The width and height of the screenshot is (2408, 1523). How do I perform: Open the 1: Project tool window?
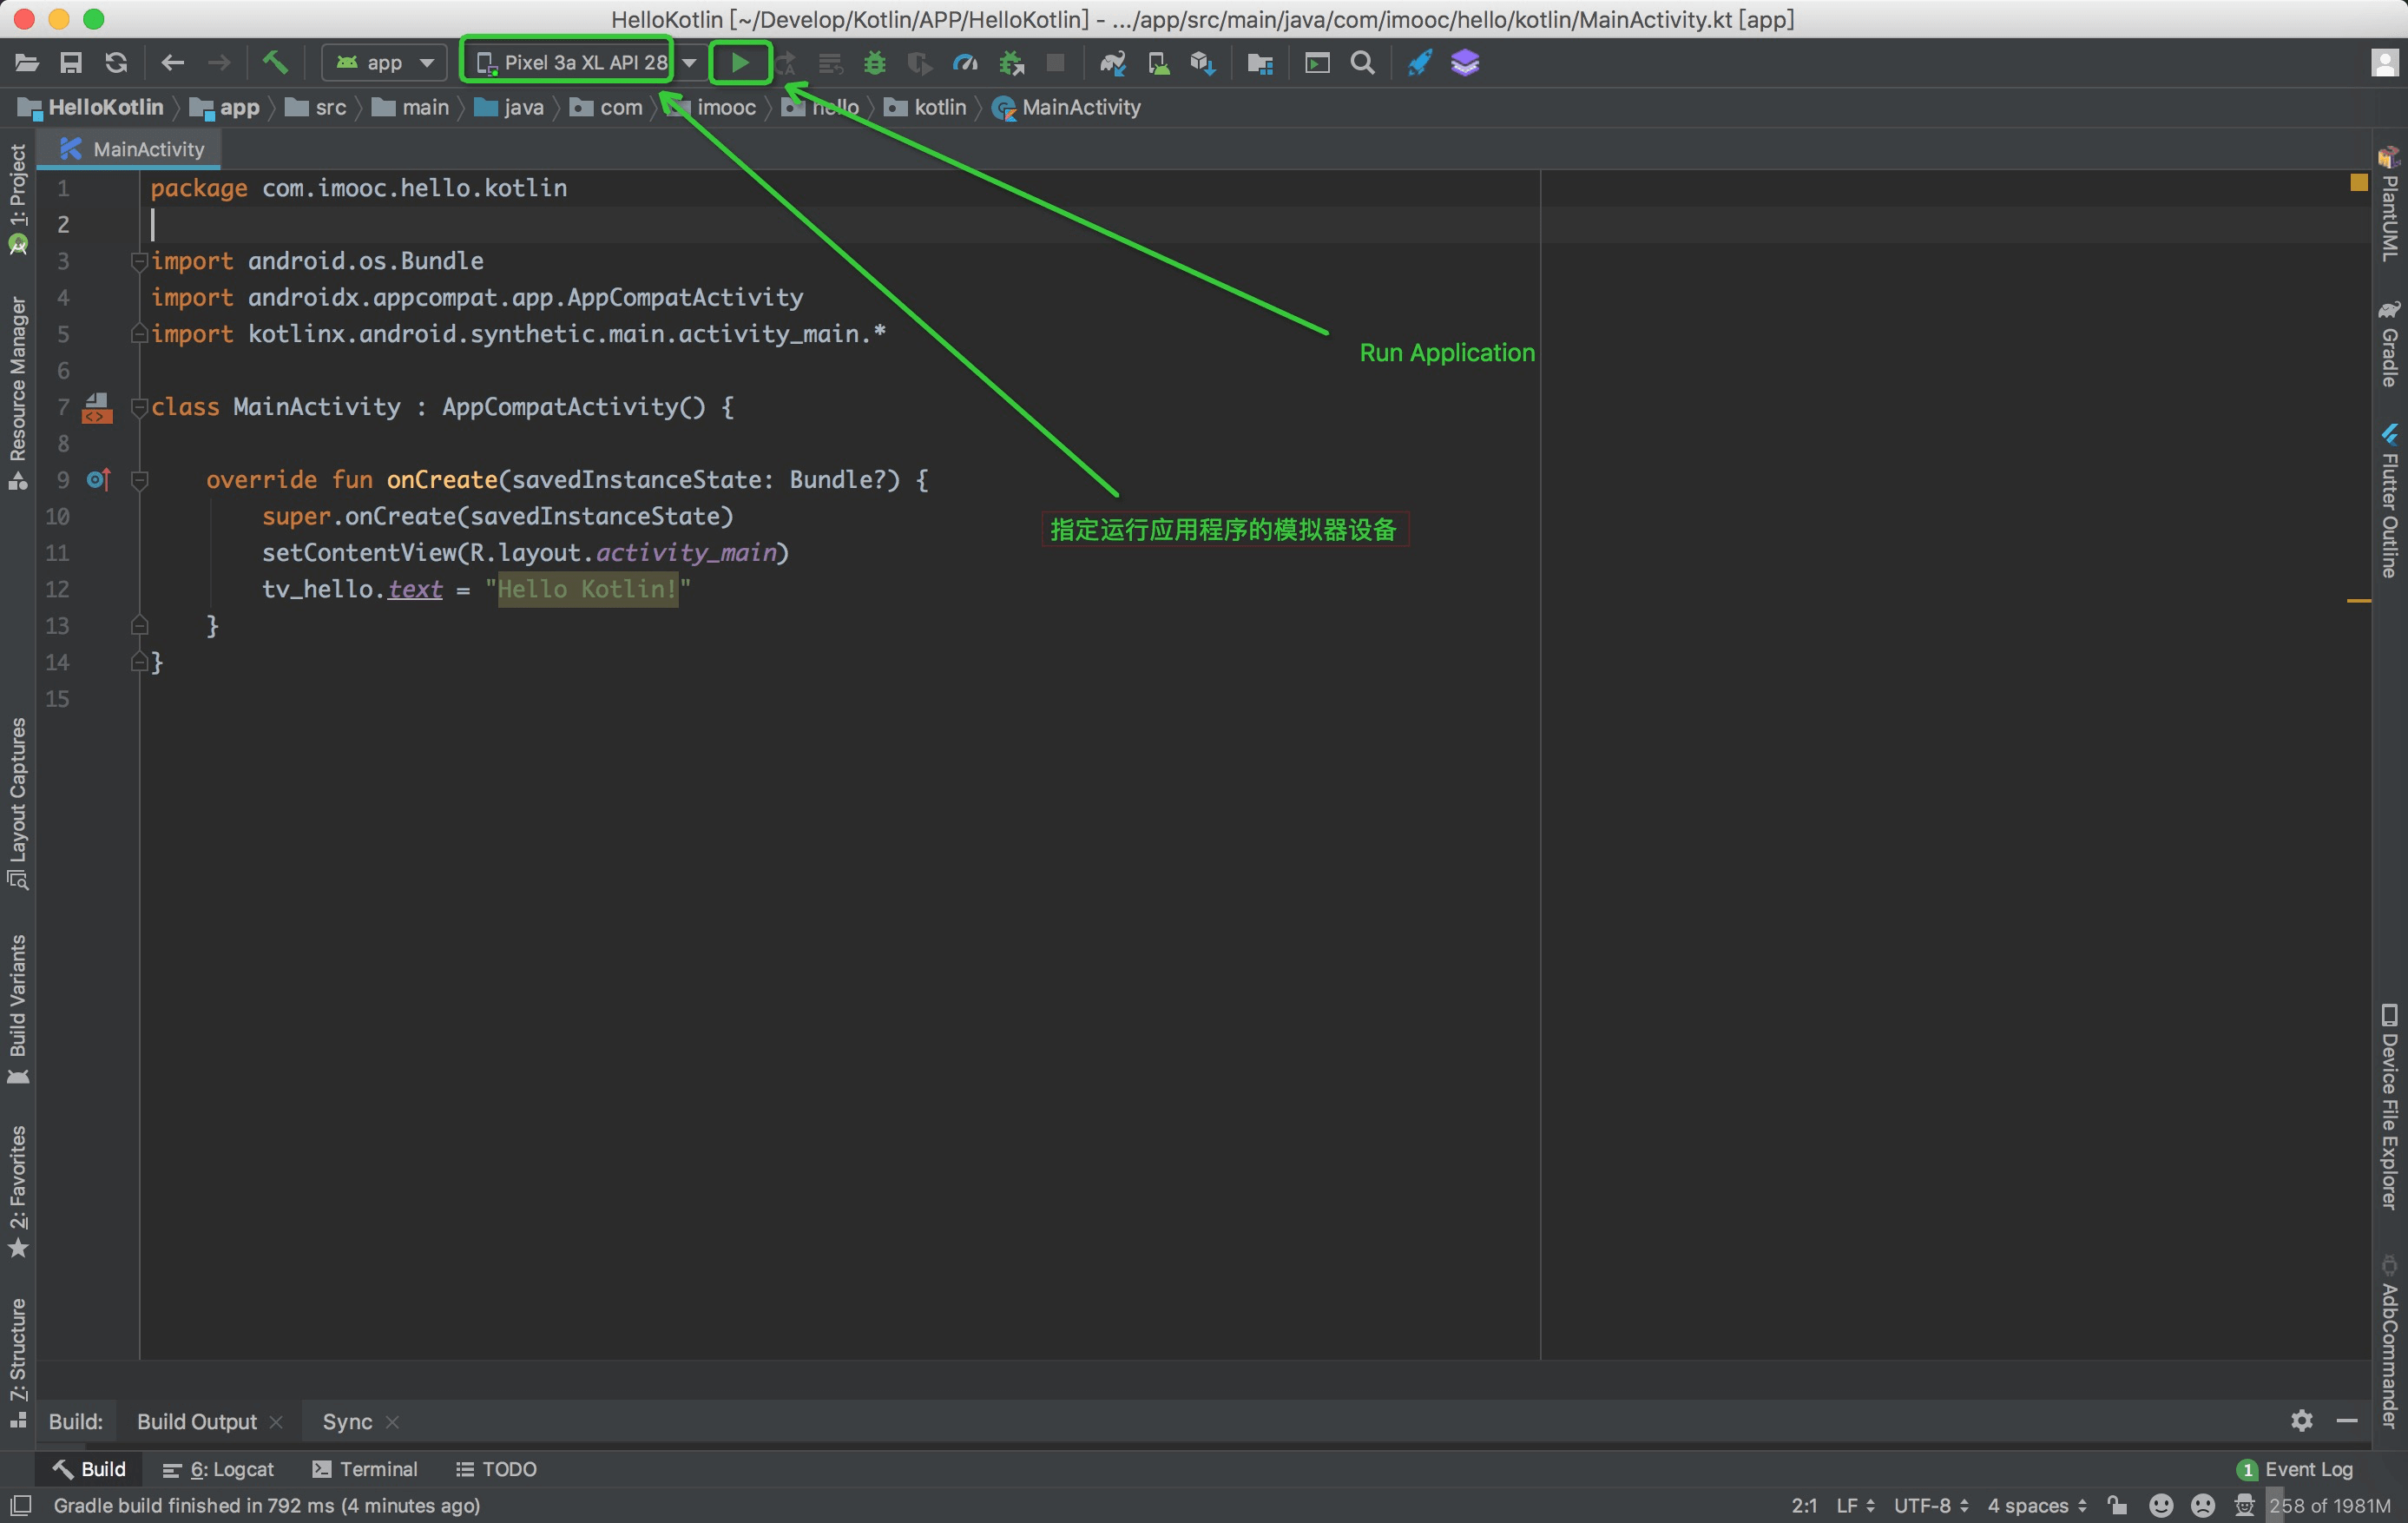click(18, 199)
